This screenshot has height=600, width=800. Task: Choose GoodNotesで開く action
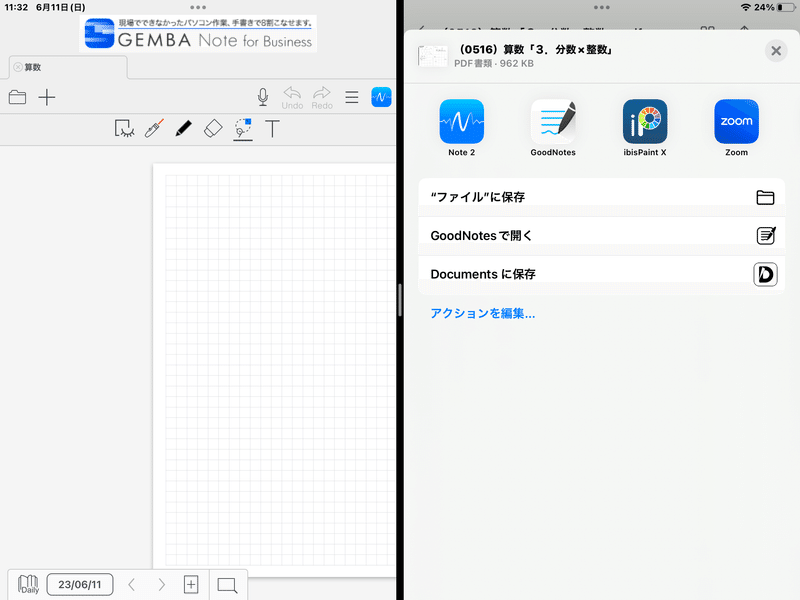(602, 236)
